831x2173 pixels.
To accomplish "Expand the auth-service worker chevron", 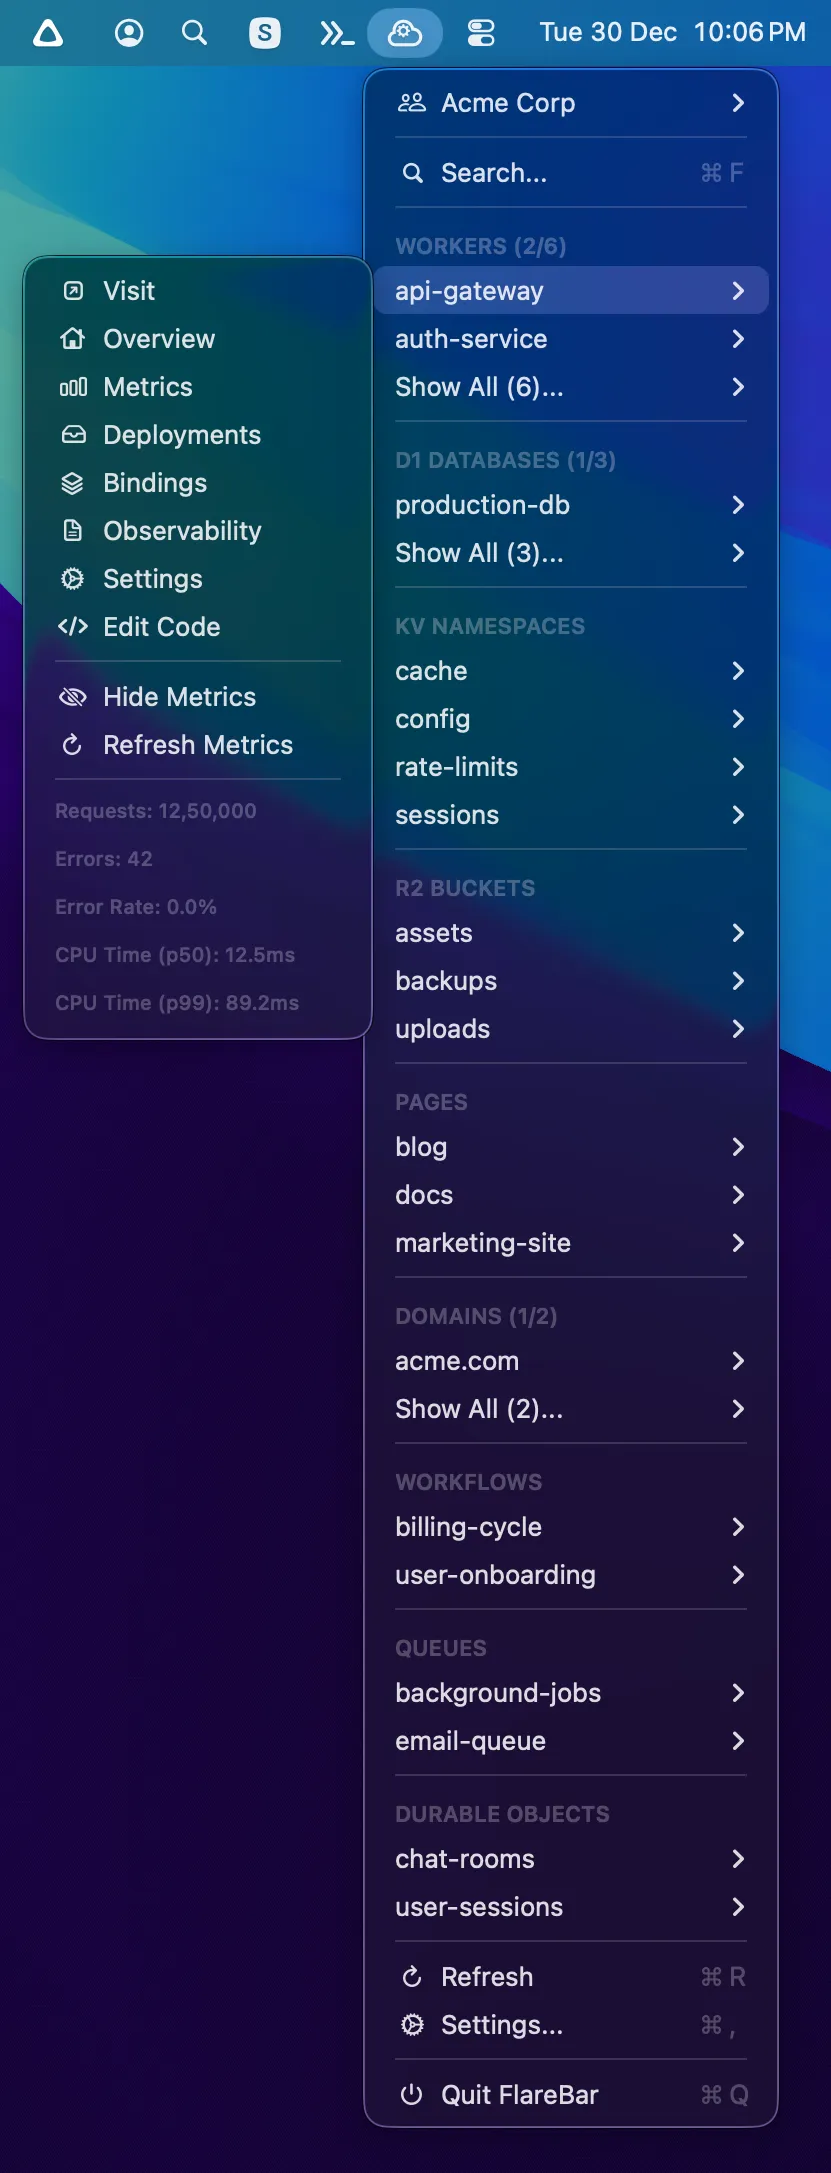I will point(738,339).
